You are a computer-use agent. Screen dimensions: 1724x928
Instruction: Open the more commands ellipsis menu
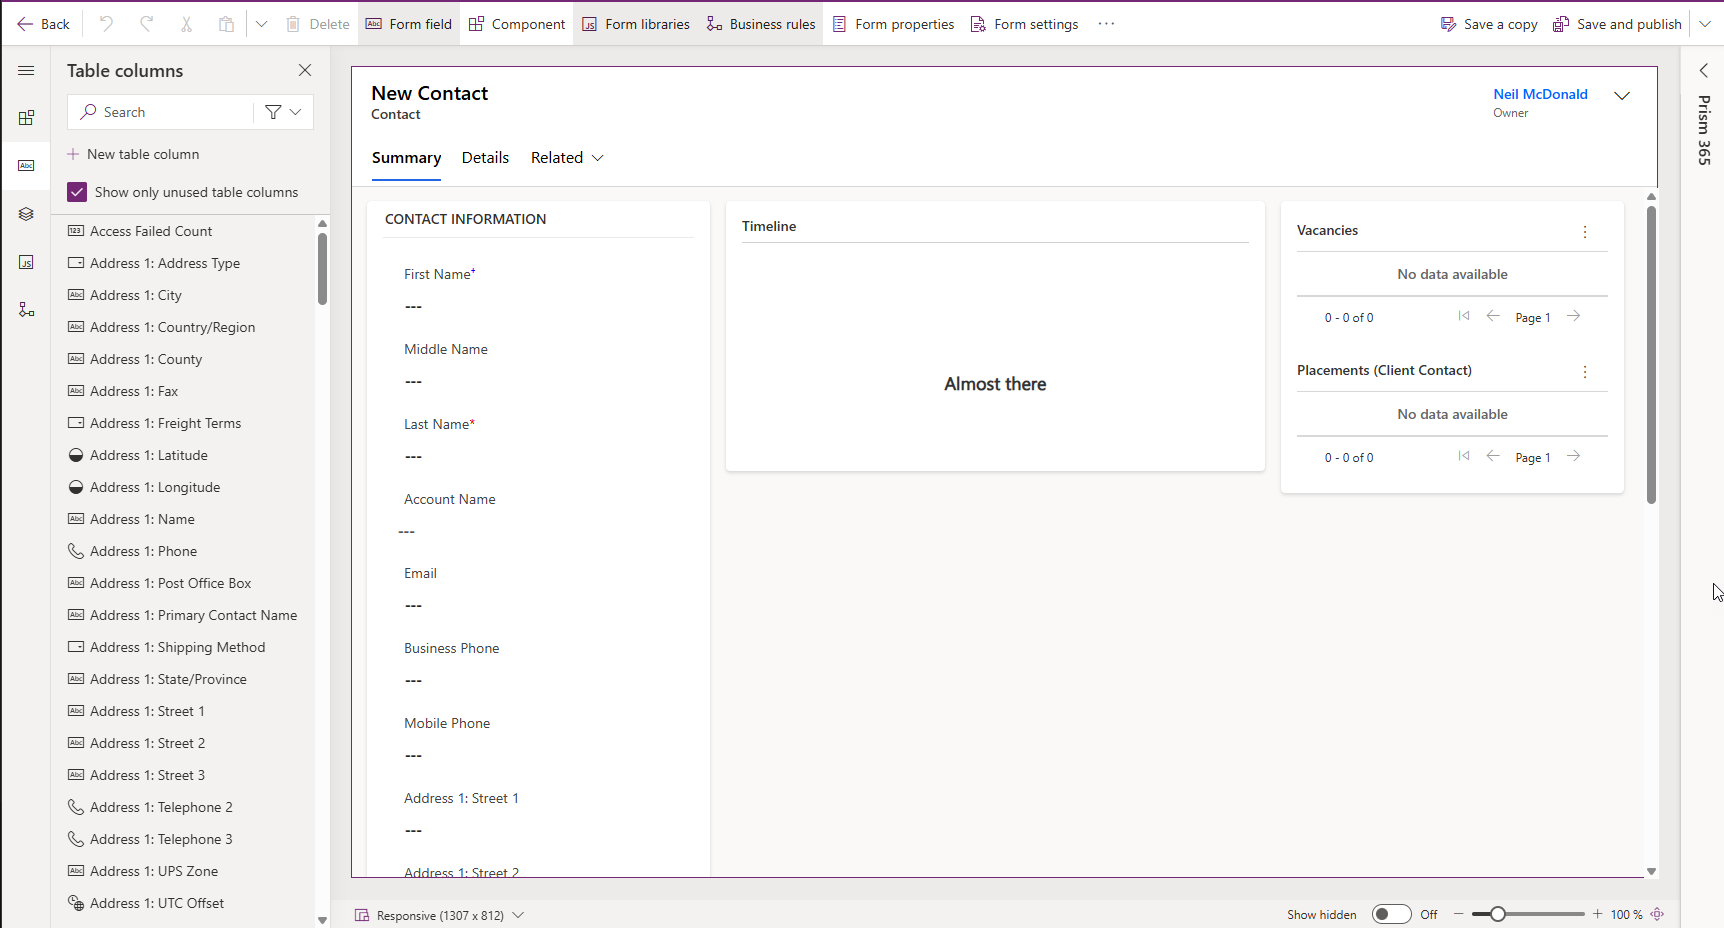[1106, 24]
